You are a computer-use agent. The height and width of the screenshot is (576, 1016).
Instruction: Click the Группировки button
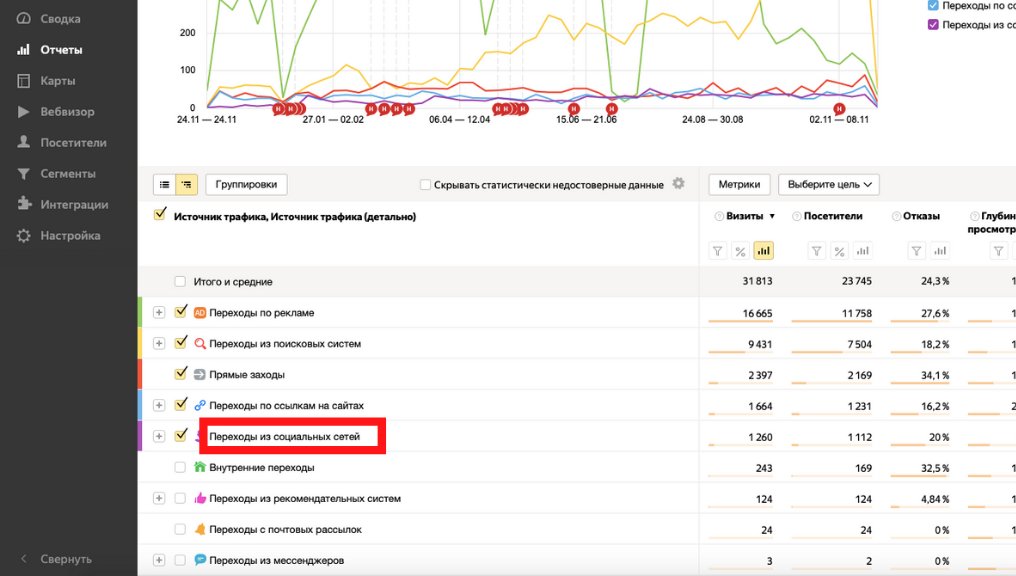click(246, 184)
